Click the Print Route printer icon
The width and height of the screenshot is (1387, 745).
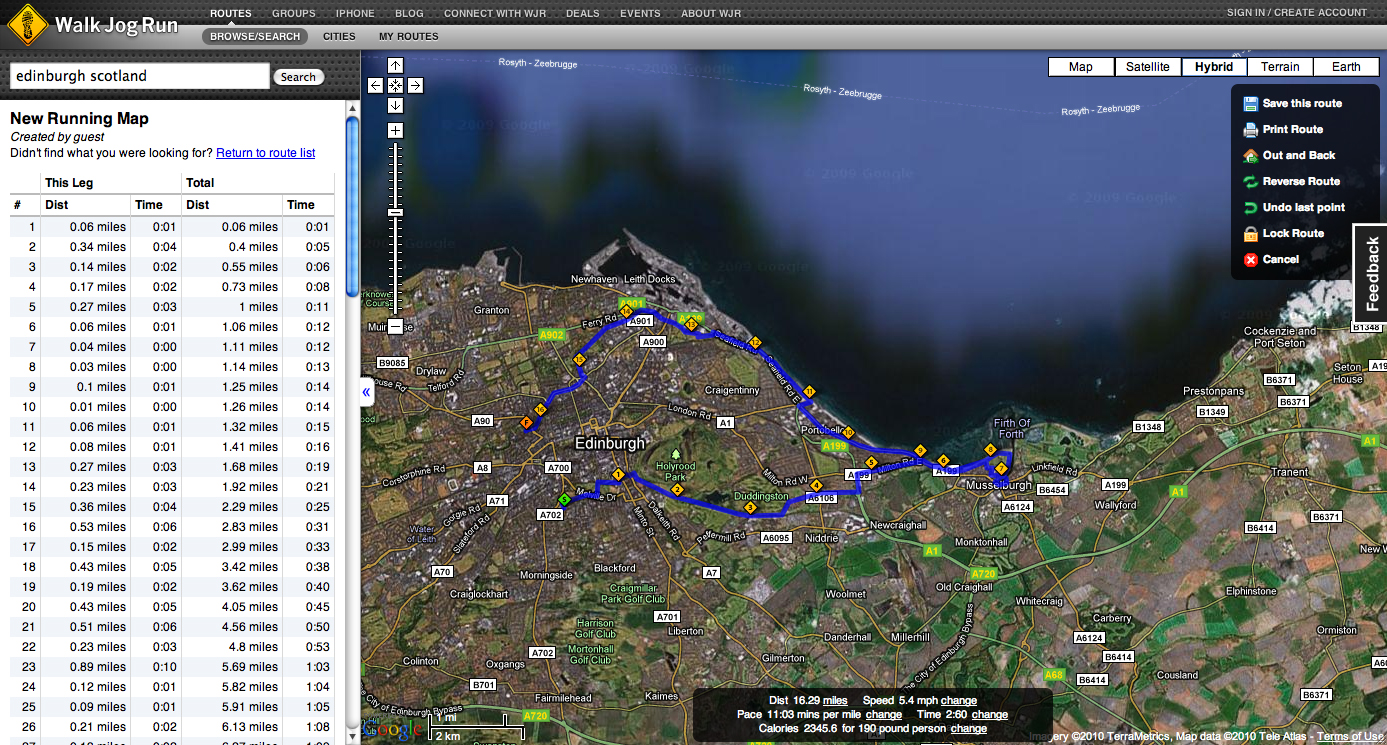1250,130
